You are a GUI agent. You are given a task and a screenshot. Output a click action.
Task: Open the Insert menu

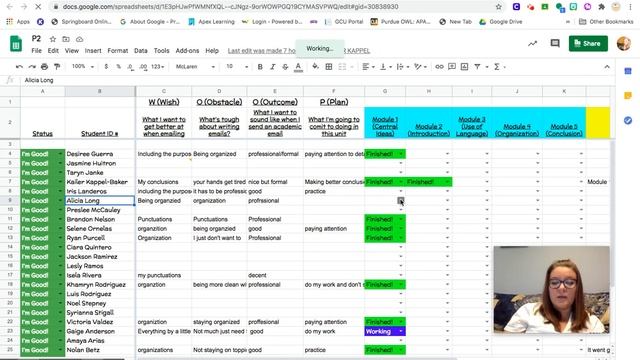pos(93,51)
